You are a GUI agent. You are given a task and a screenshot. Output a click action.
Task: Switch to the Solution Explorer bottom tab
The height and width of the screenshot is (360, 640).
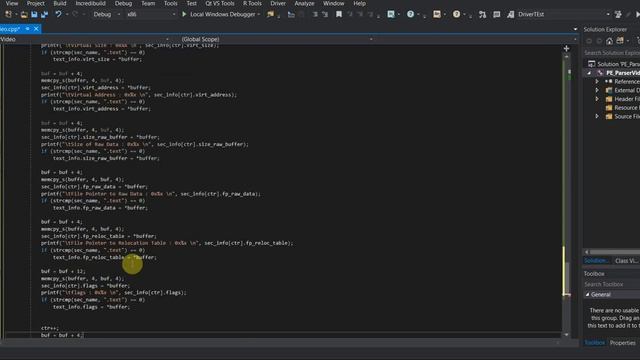[x=596, y=261]
